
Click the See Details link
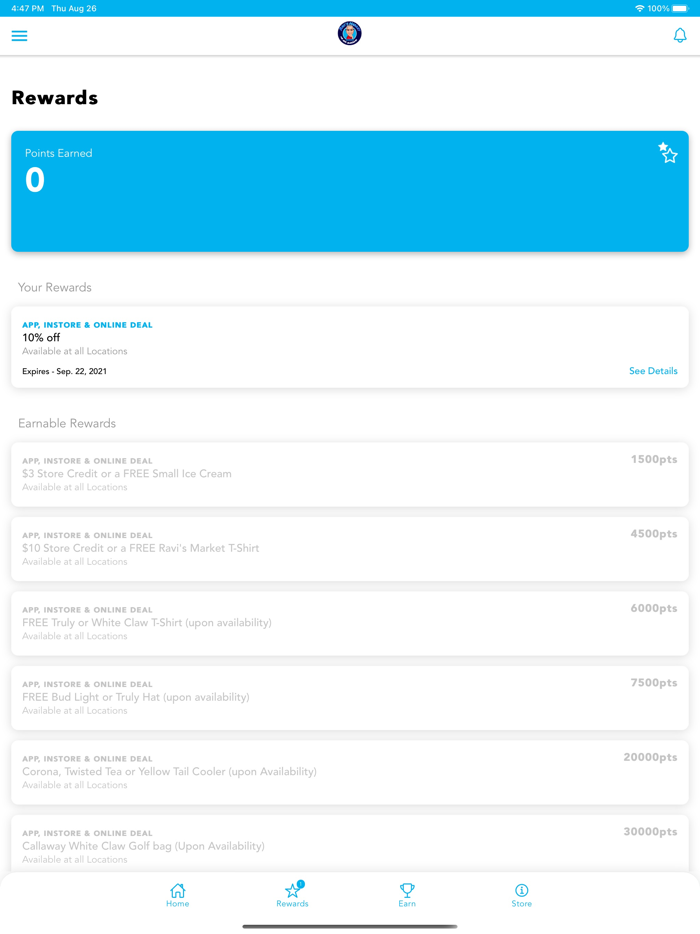click(x=653, y=371)
